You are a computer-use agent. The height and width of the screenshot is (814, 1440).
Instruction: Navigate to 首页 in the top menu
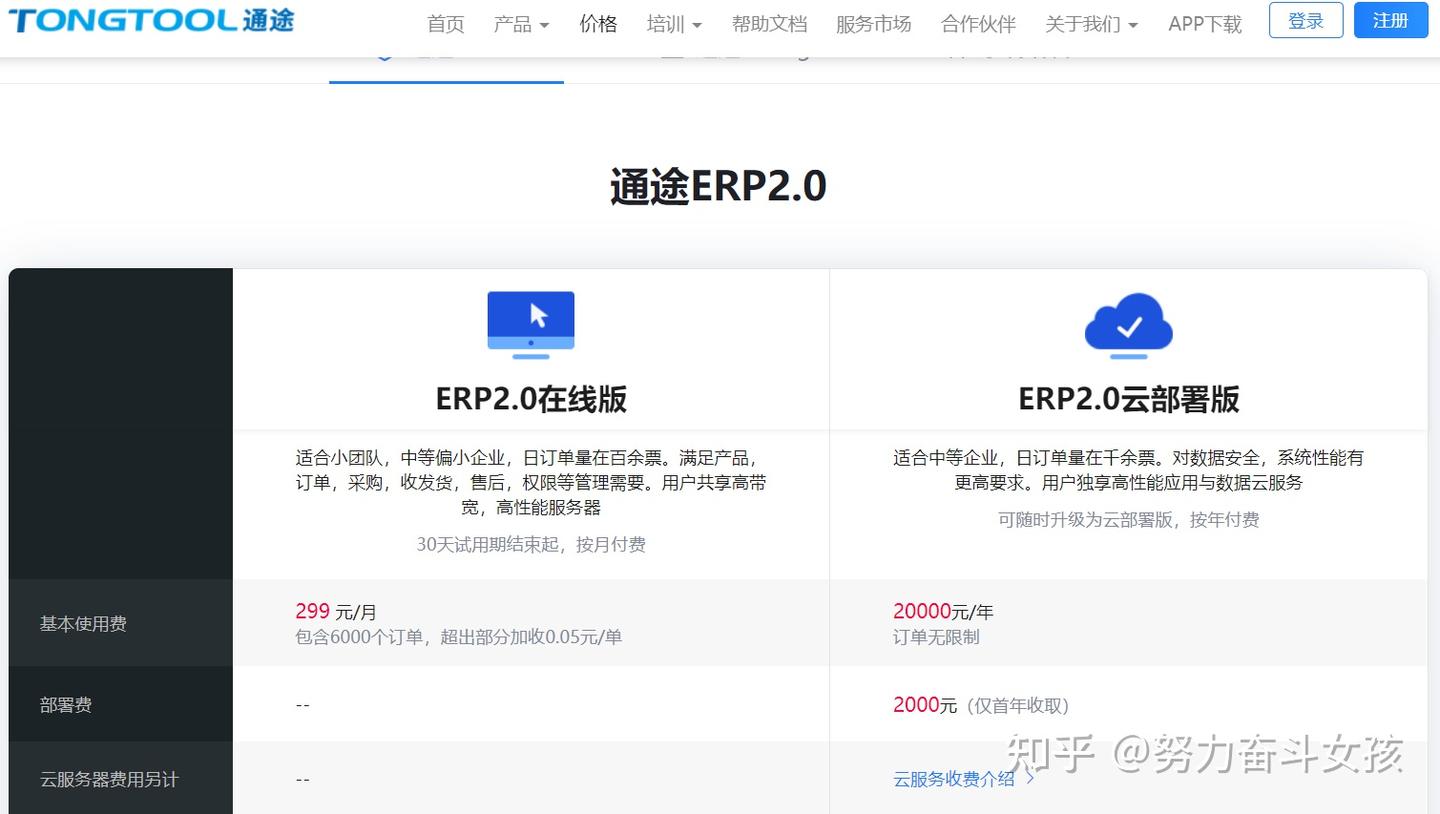click(x=445, y=24)
